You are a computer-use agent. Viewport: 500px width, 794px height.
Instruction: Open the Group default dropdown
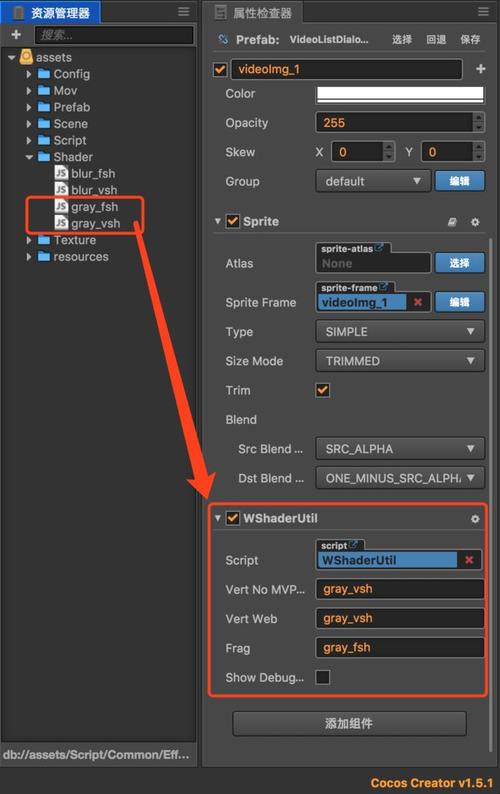click(373, 181)
